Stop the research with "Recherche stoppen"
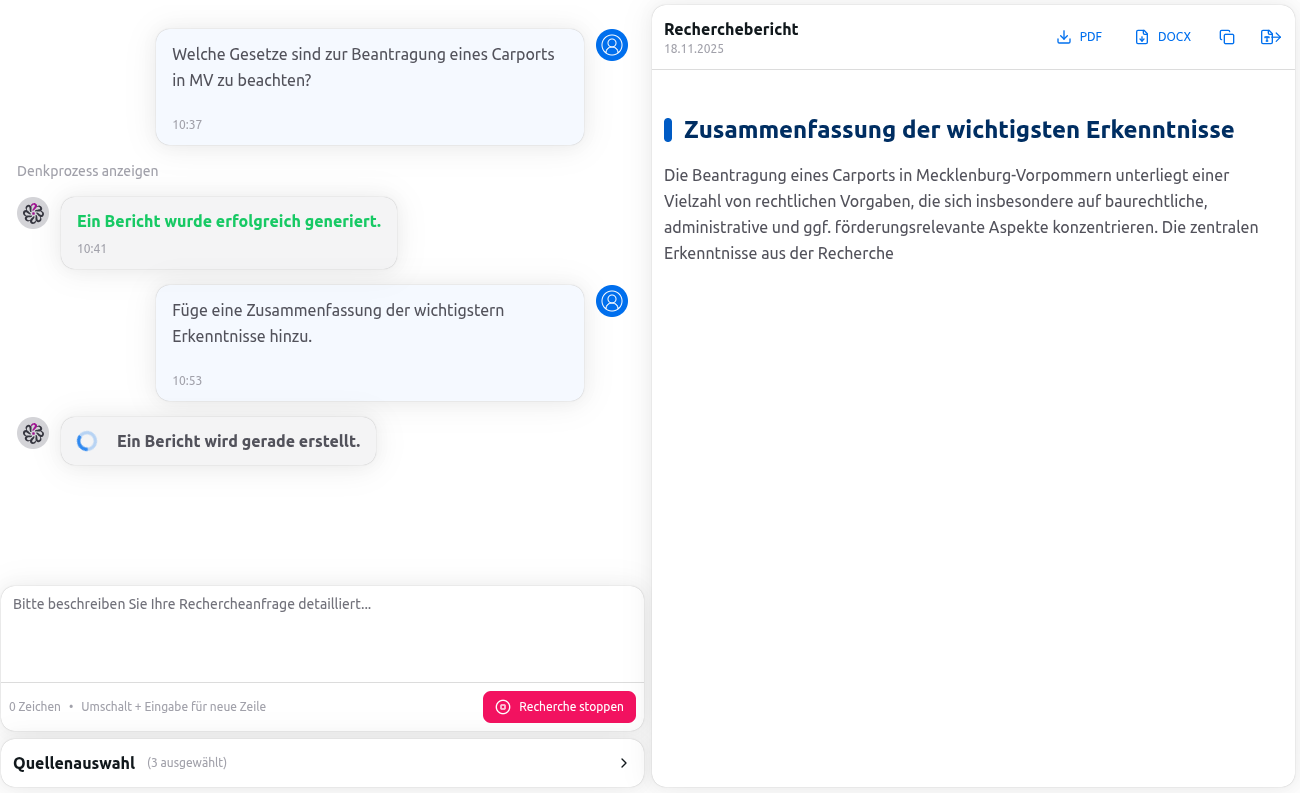This screenshot has height=793, width=1300. (x=559, y=707)
